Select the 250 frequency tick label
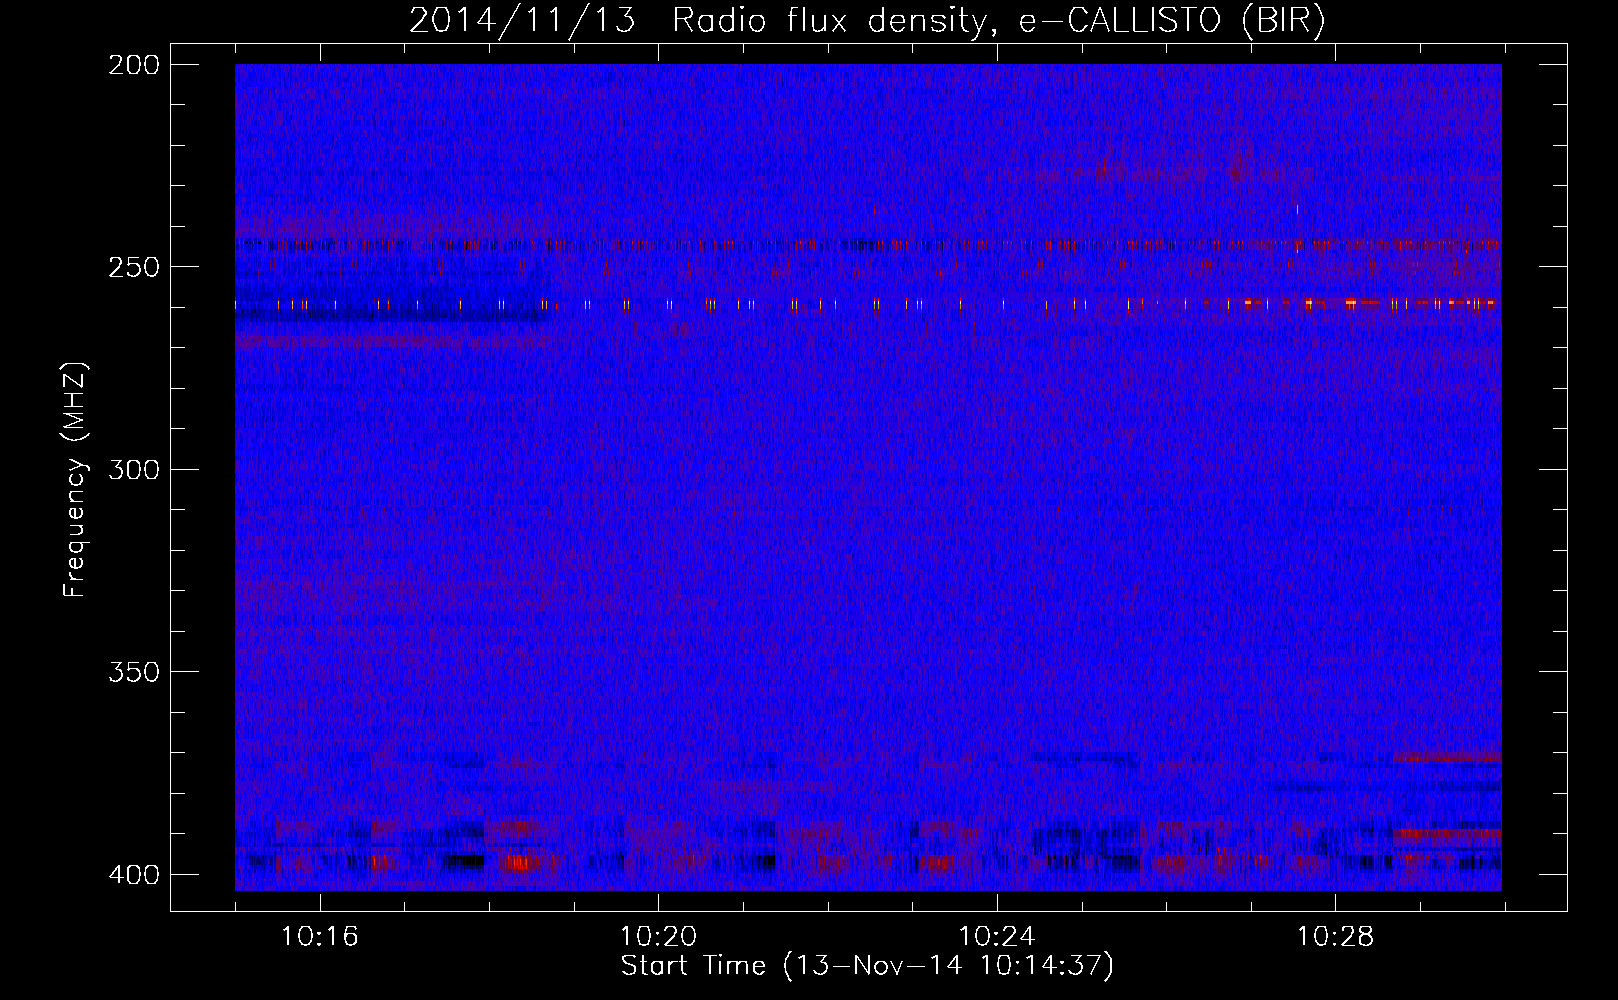This screenshot has height=1000, width=1618. point(134,267)
